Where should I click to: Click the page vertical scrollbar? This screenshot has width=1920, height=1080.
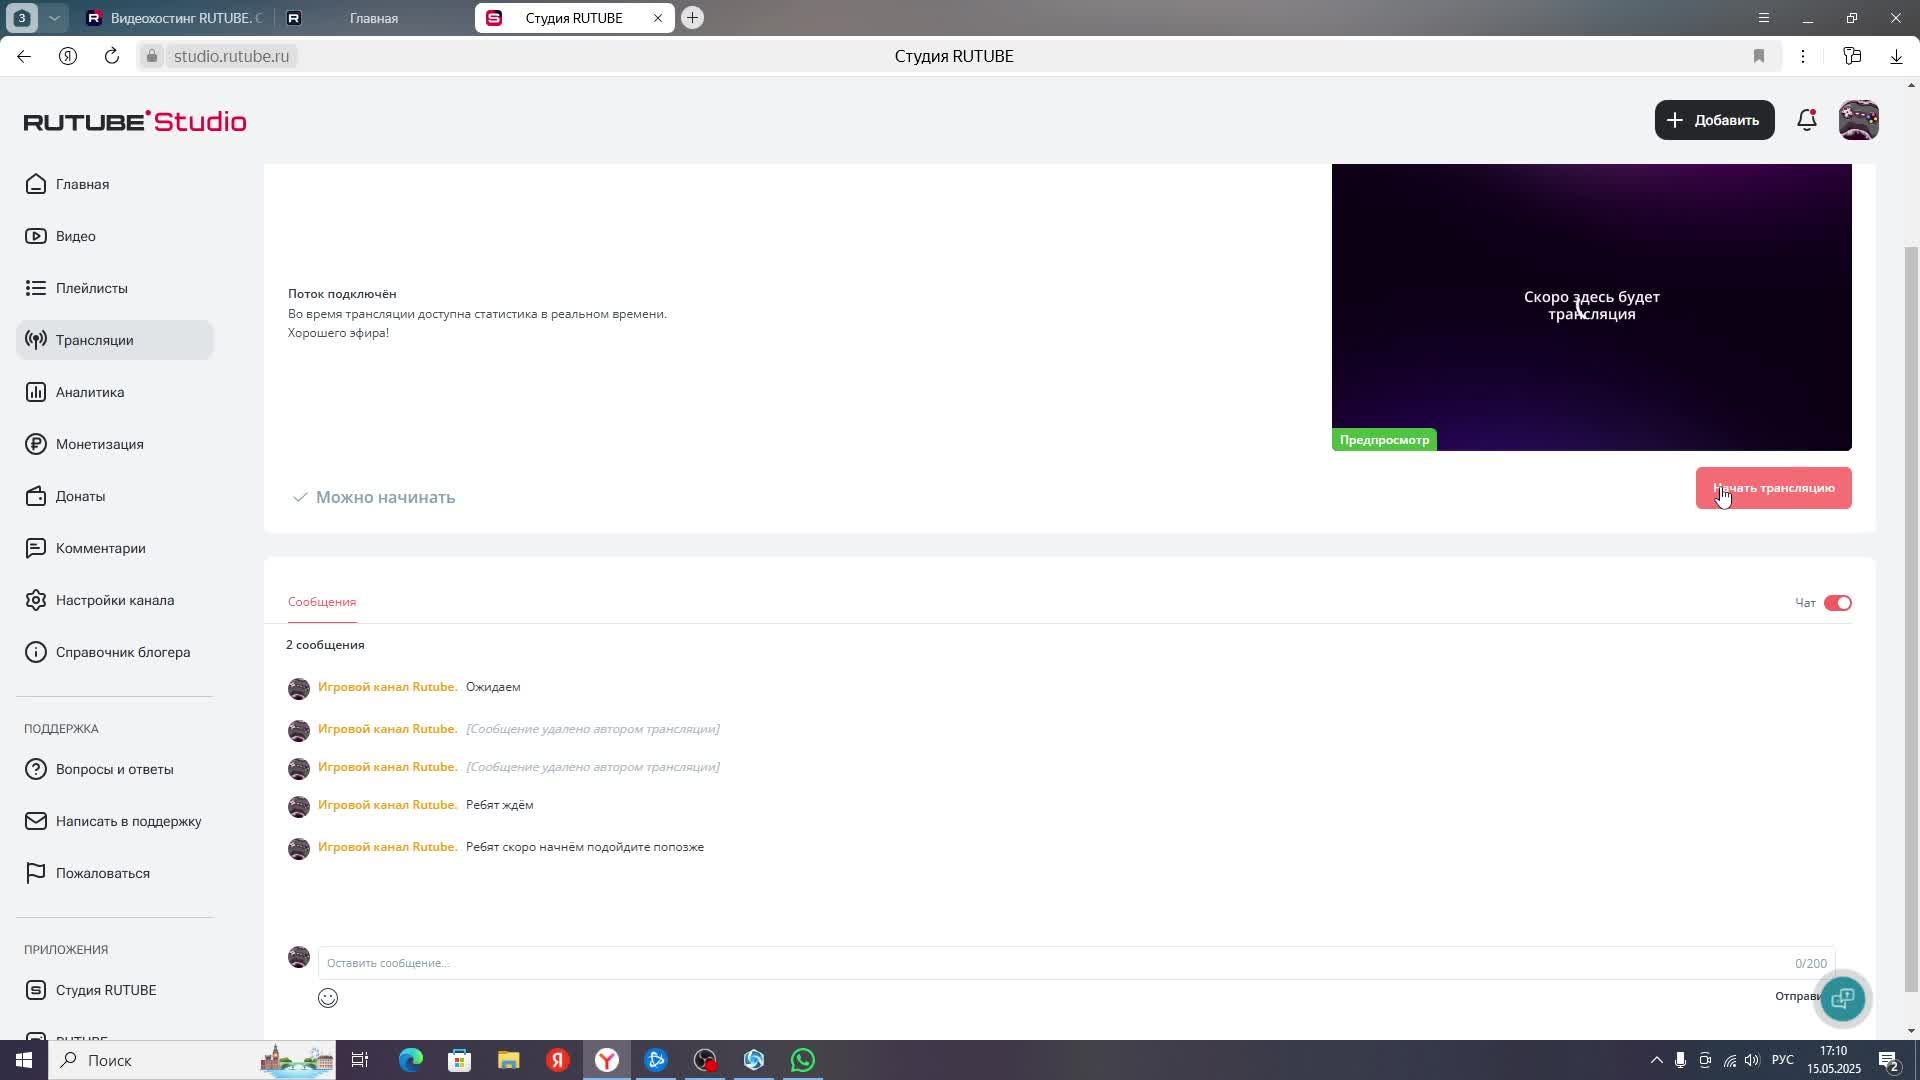coord(1911,620)
